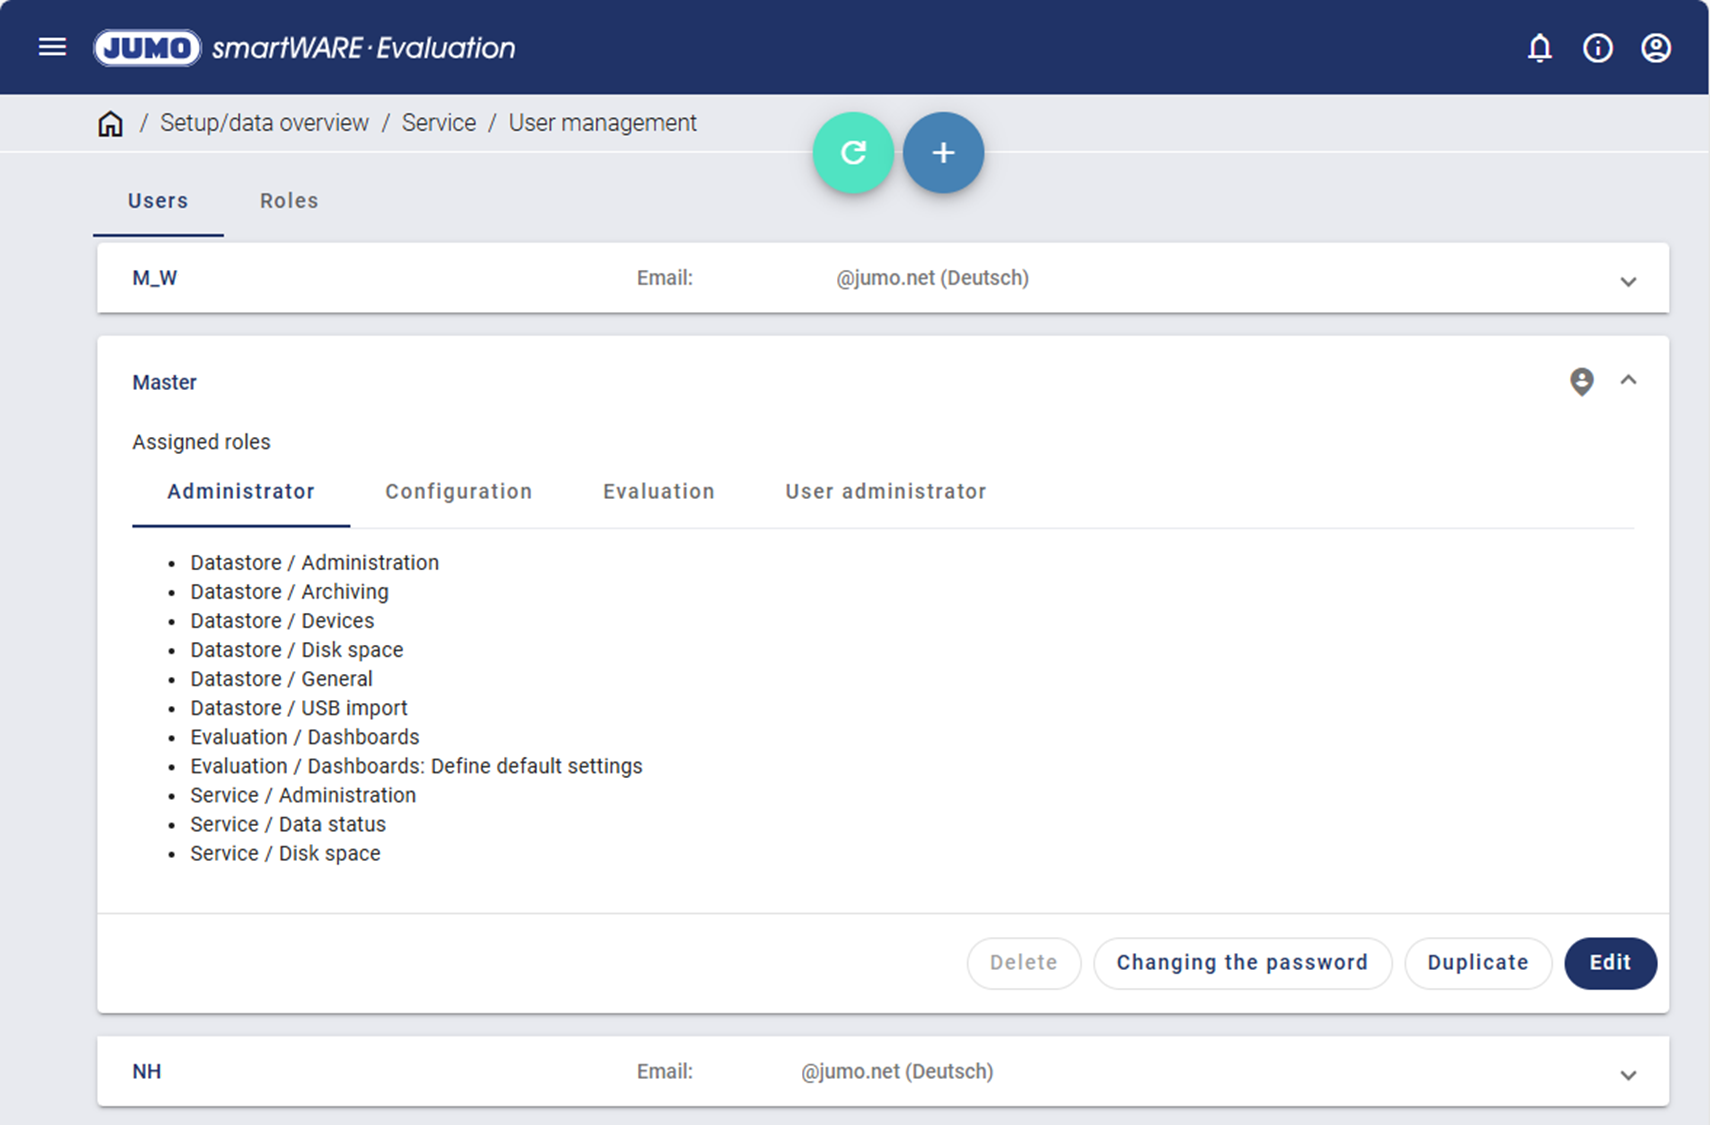Add a new user with plus button
The image size is (1710, 1125).
943,153
